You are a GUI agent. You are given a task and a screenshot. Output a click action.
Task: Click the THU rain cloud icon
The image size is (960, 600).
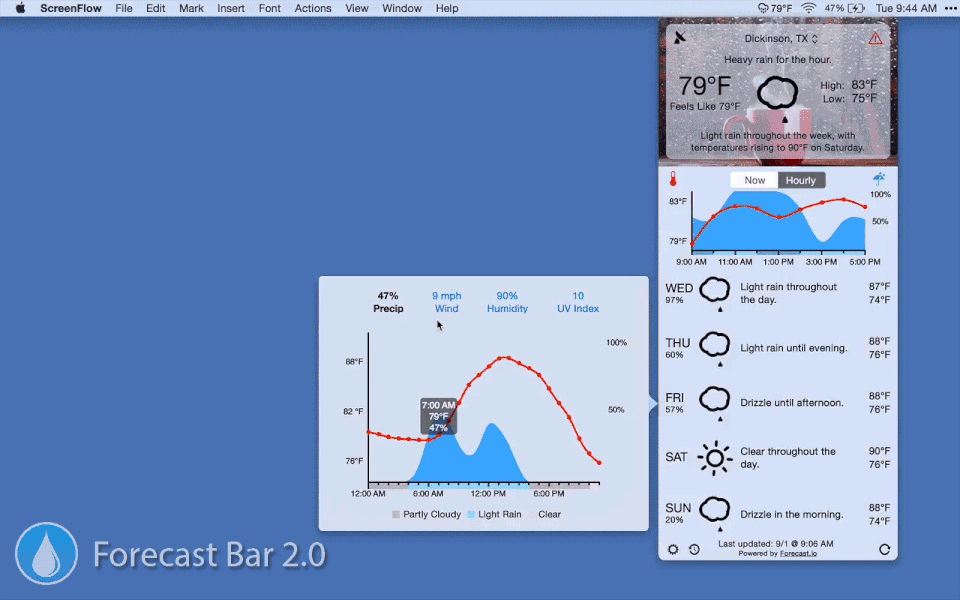pyautogui.click(x=714, y=348)
